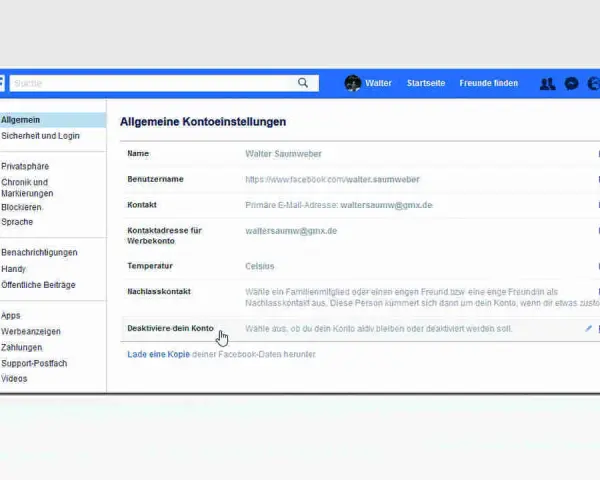Open Privatsphäre settings
The image size is (600, 480).
[x=25, y=166]
